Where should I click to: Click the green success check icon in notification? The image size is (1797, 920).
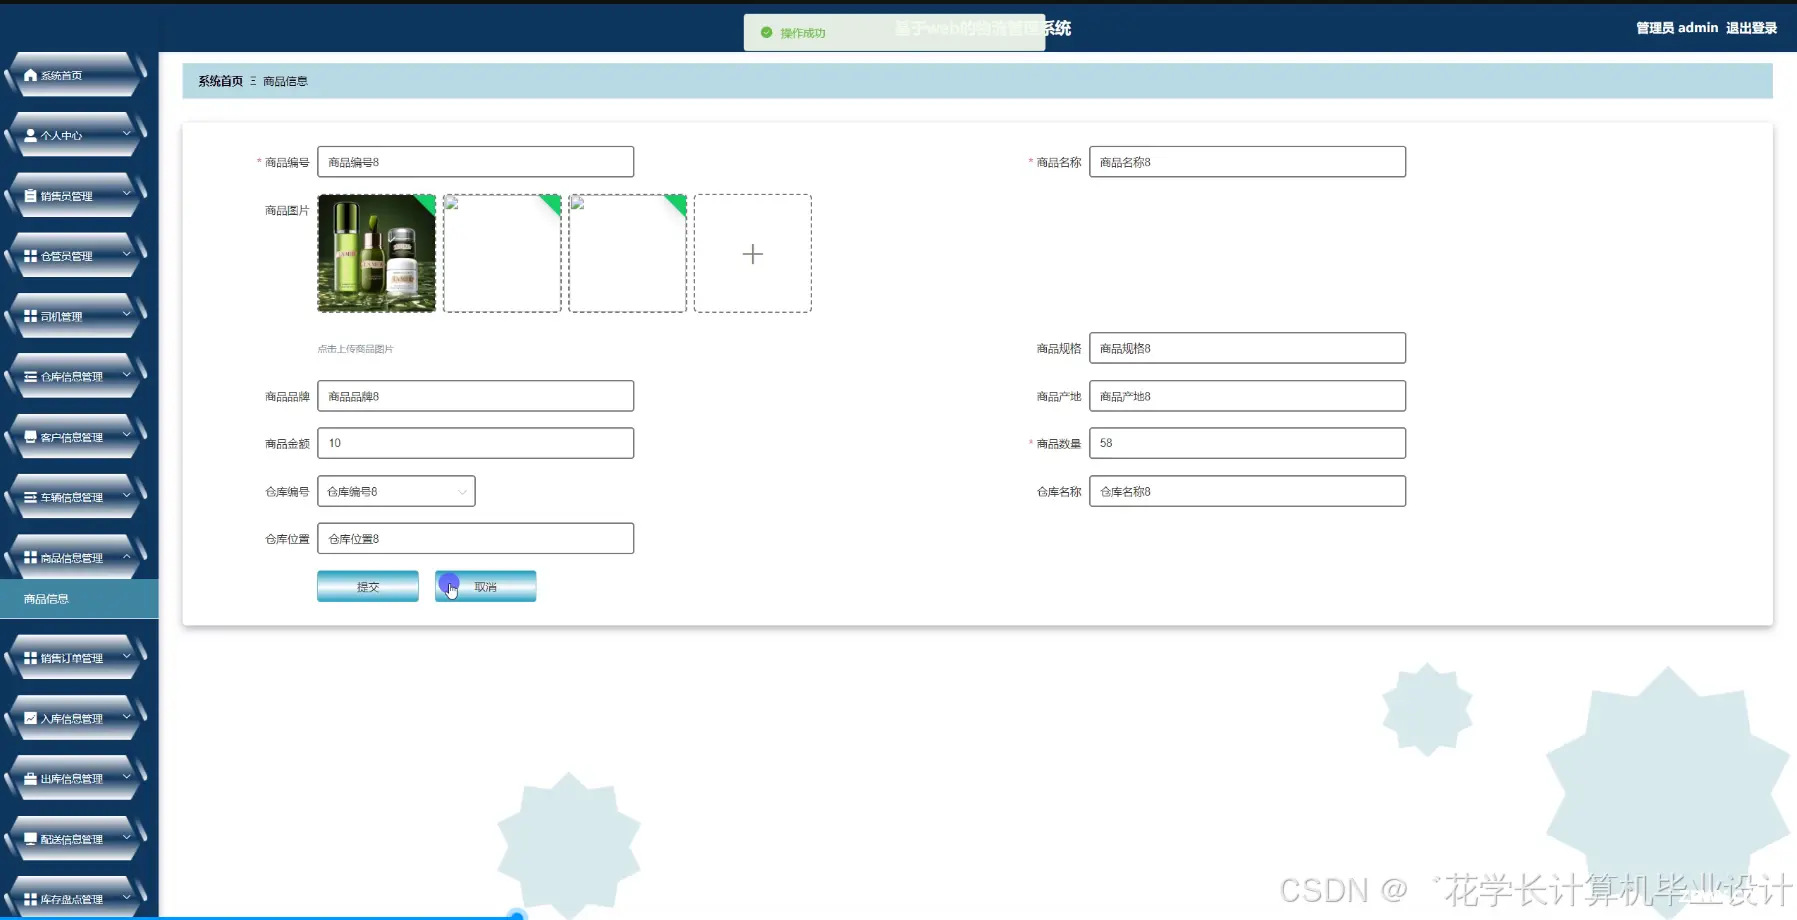(767, 33)
